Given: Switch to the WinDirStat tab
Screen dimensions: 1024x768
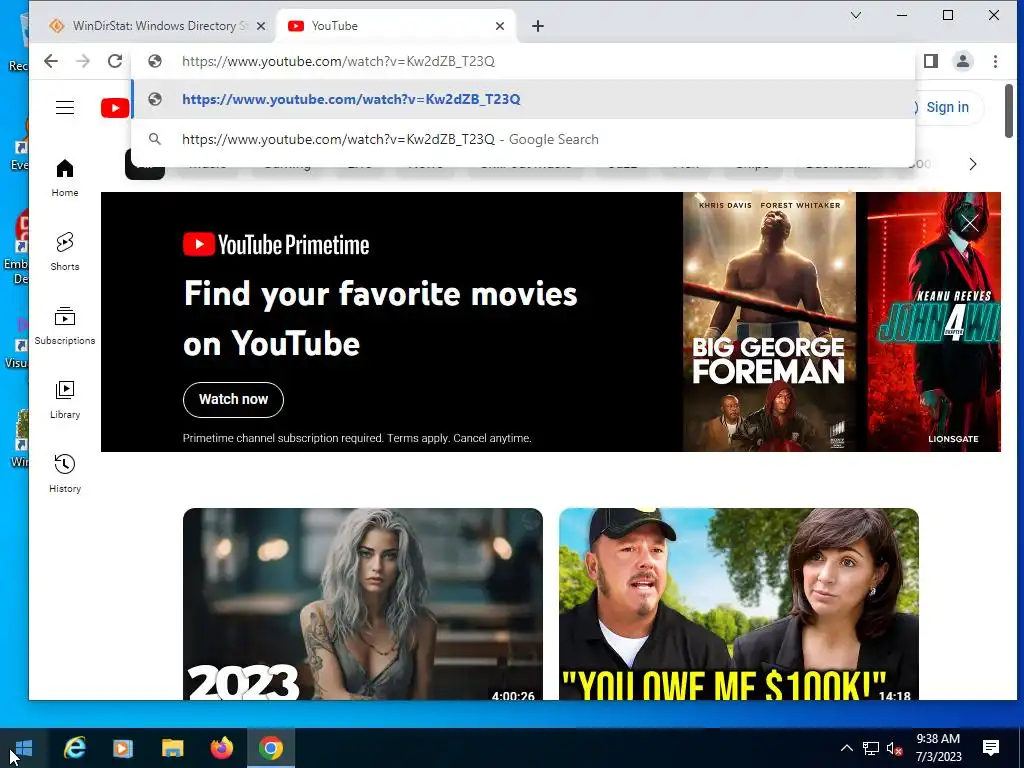Looking at the screenshot, I should 154,26.
